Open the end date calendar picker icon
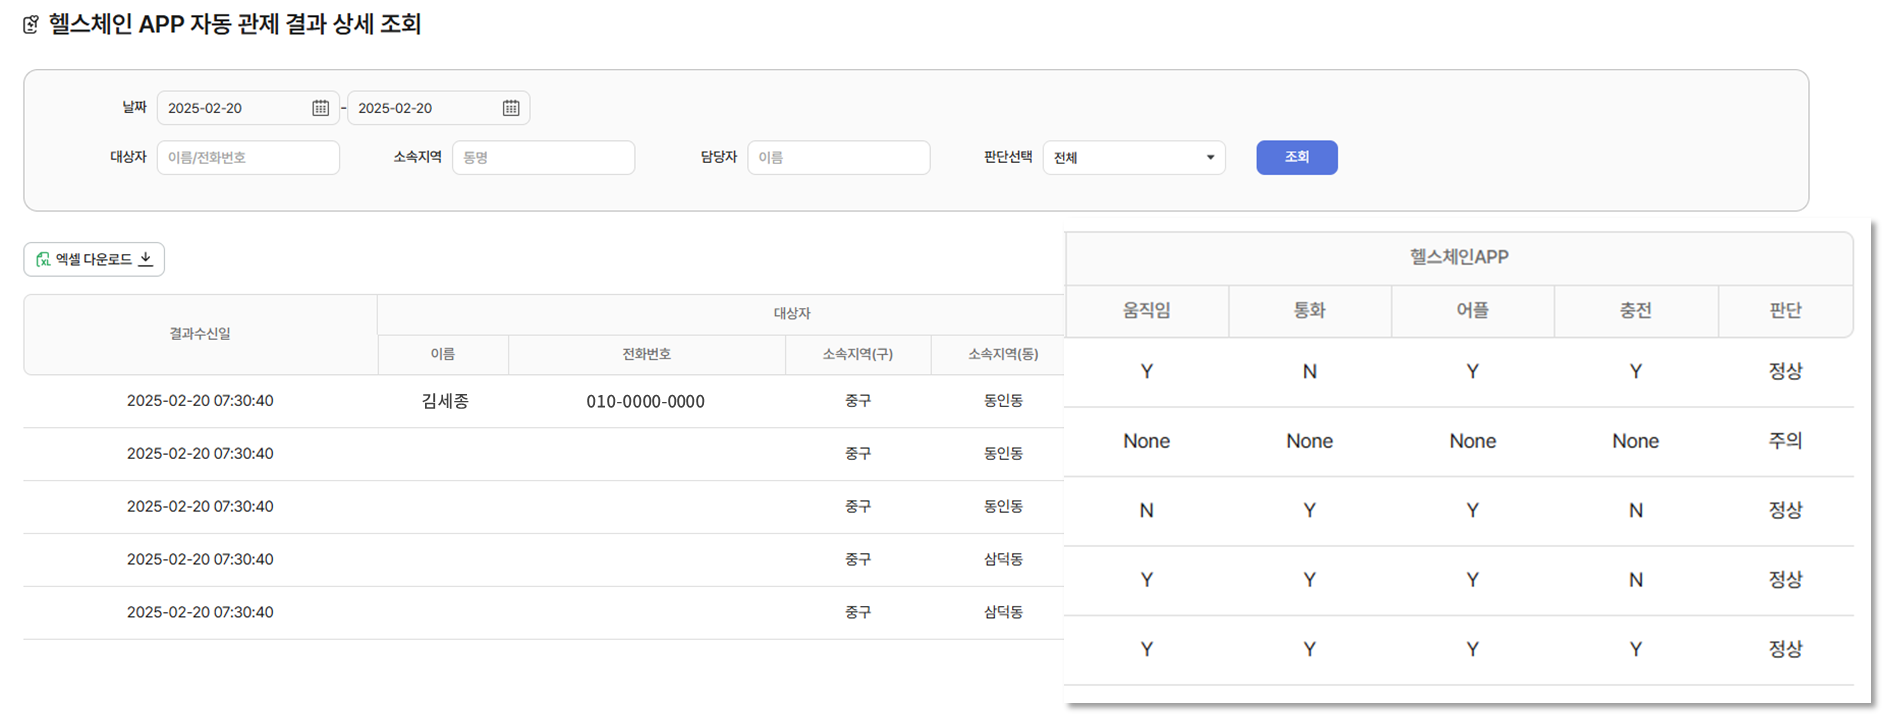This screenshot has height=716, width=1884. coord(511,108)
